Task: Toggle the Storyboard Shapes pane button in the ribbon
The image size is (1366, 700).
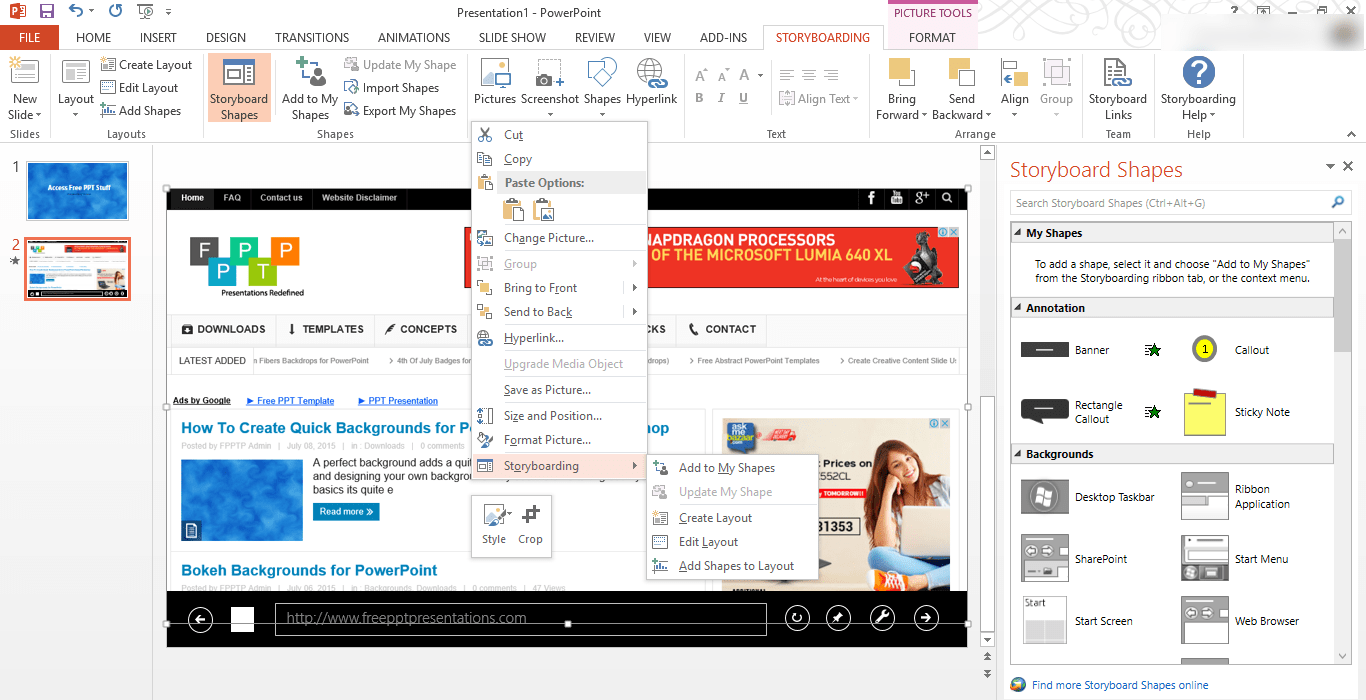Action: click(x=239, y=88)
